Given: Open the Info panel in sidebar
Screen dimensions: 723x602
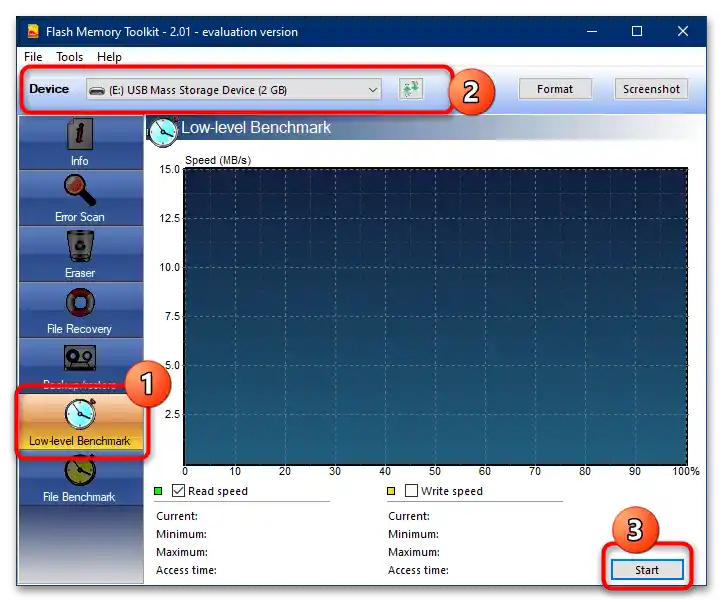Looking at the screenshot, I should point(80,142).
